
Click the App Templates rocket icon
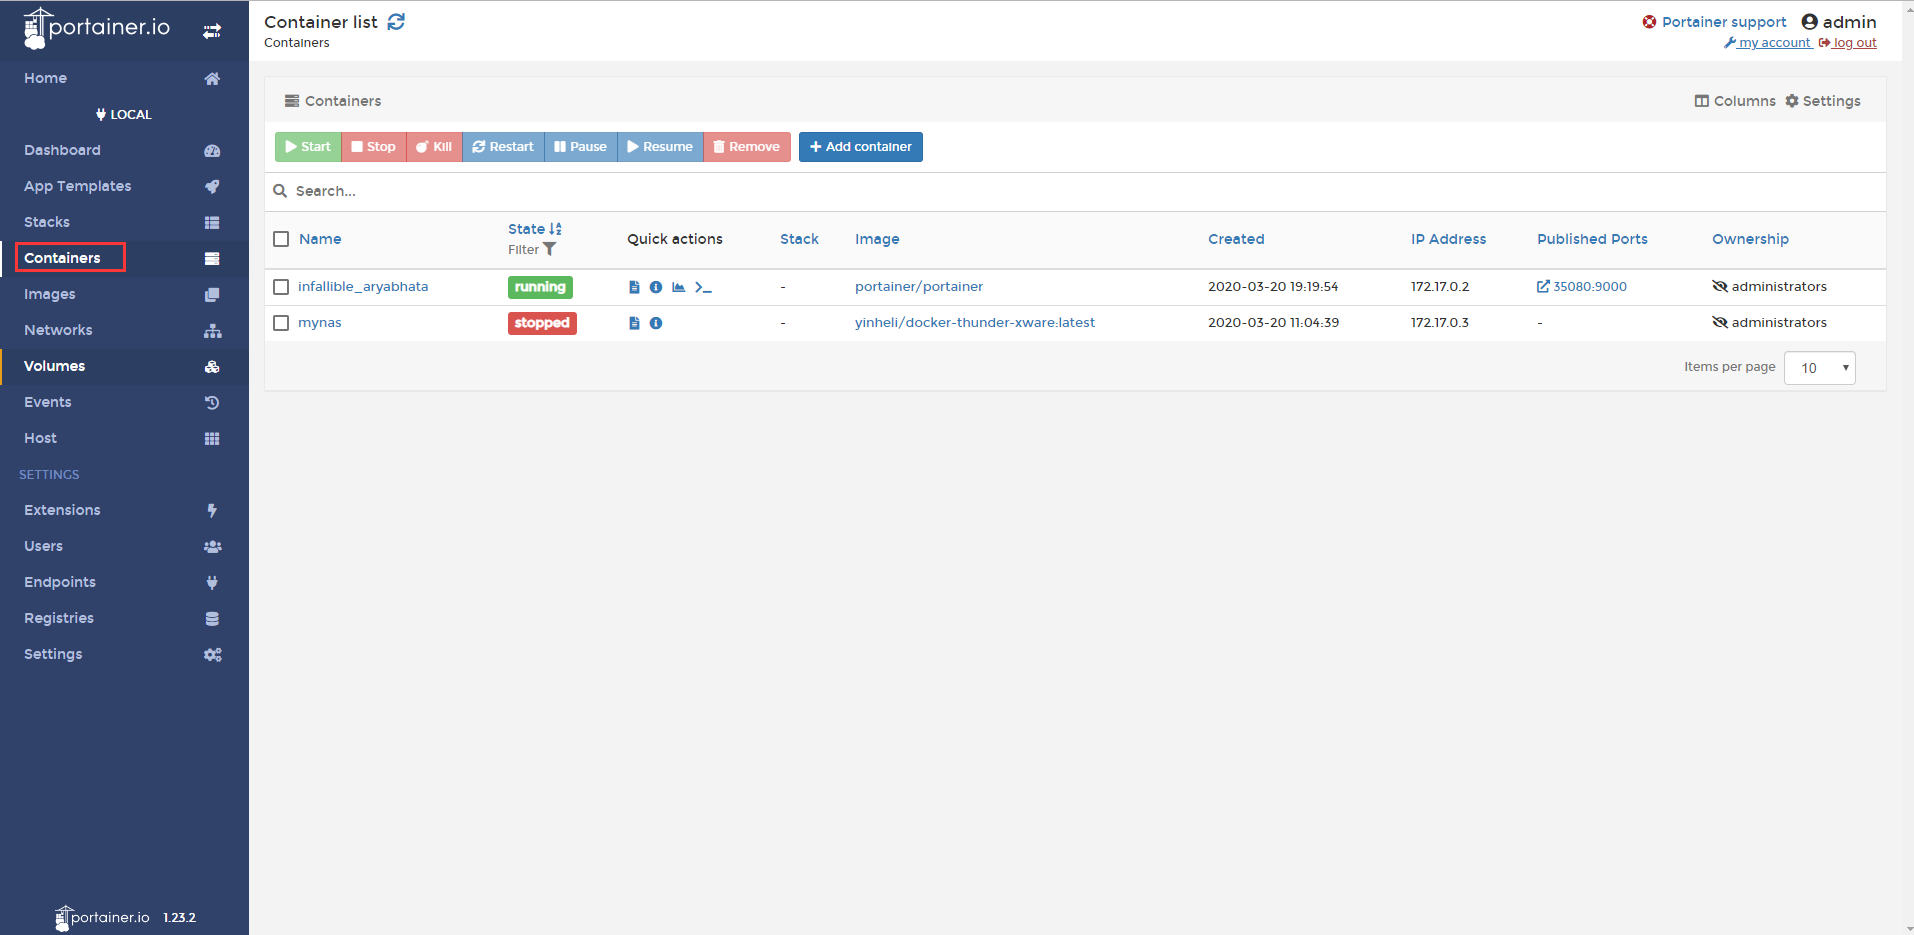[x=212, y=186]
